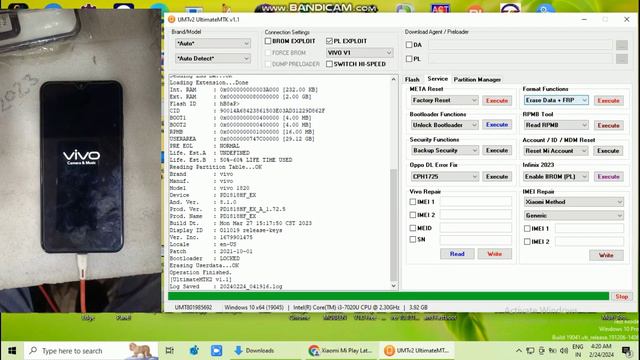Click the browse button for the PL file
This screenshot has height=360, width=640.
622,59
